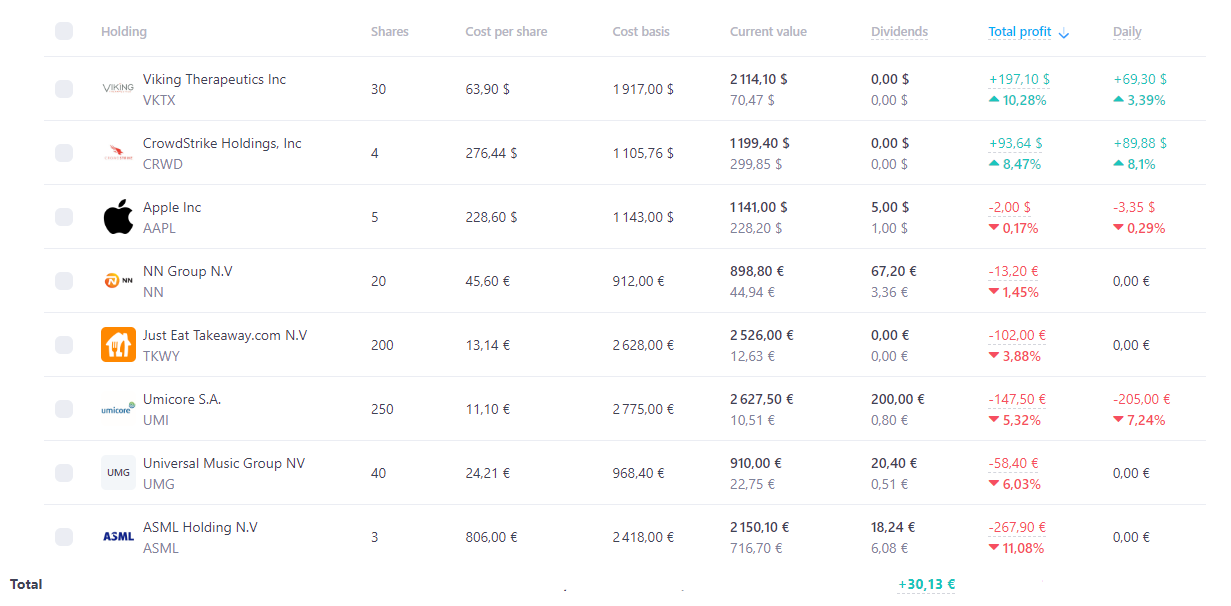Click the +93,64 $ total profit value
The width and height of the screenshot is (1231, 606).
[1015, 143]
